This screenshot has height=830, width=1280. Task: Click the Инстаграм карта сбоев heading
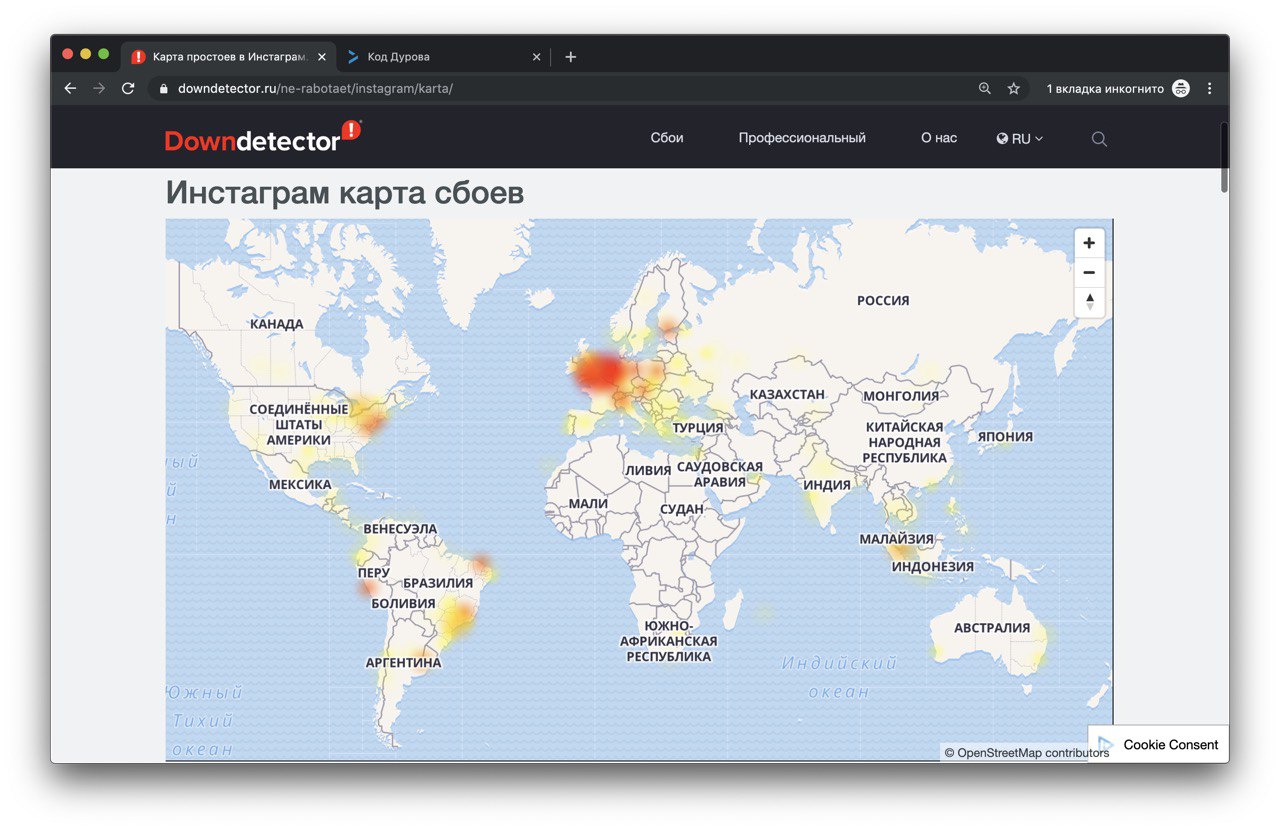click(345, 193)
